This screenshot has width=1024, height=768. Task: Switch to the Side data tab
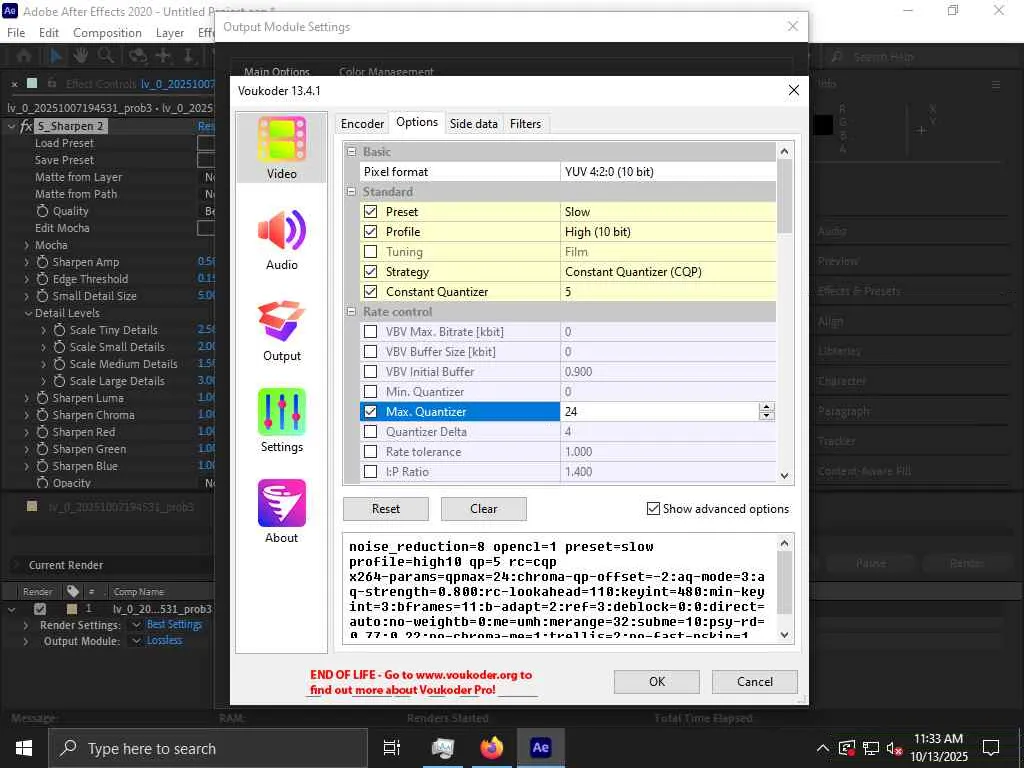[x=473, y=123]
